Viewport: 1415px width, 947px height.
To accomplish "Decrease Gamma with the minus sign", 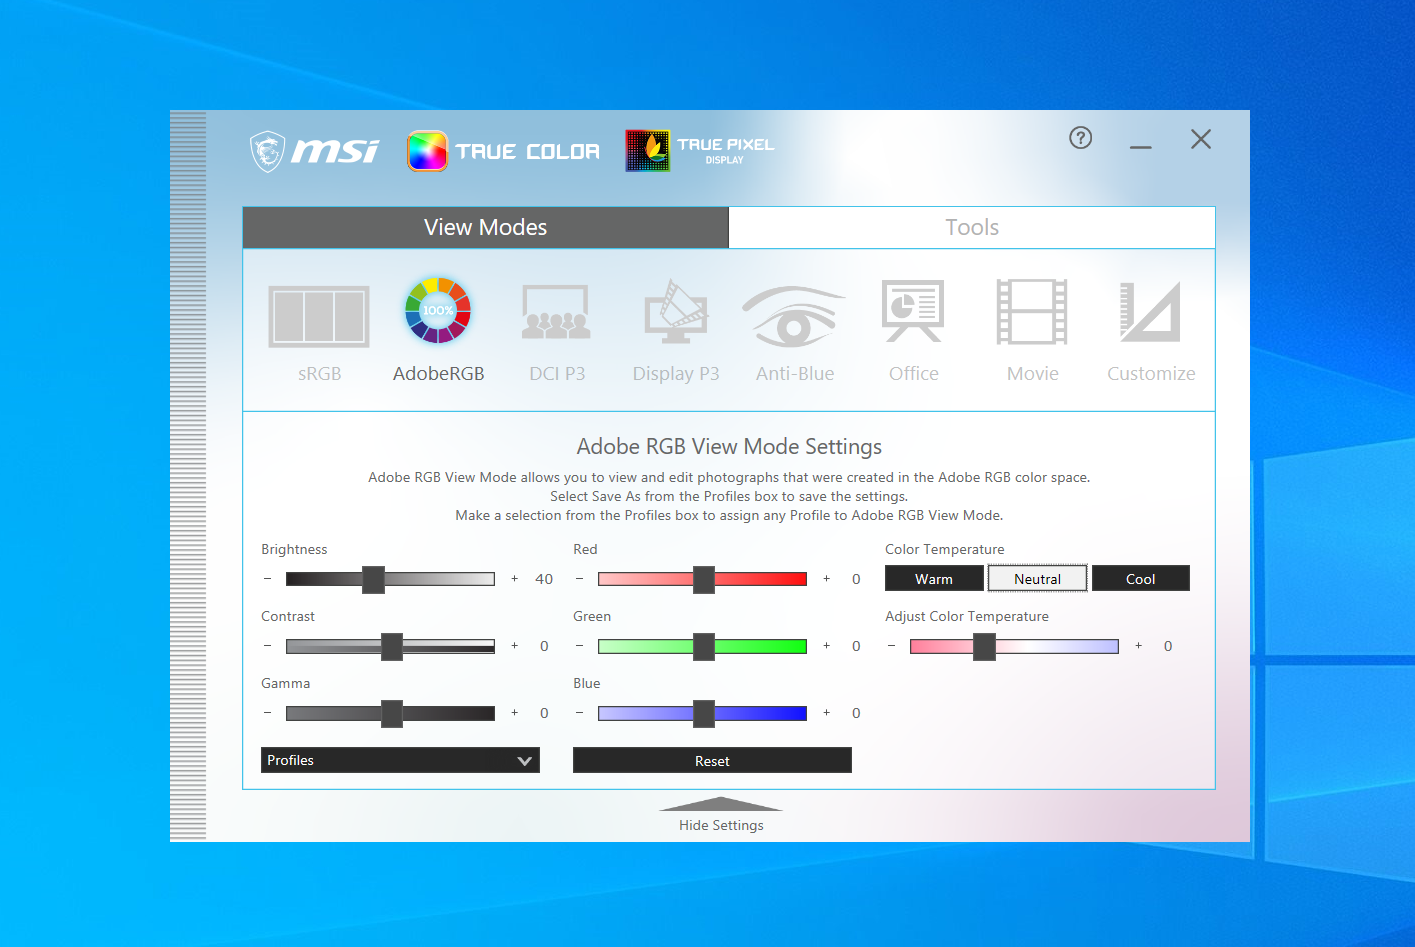I will click(x=267, y=713).
